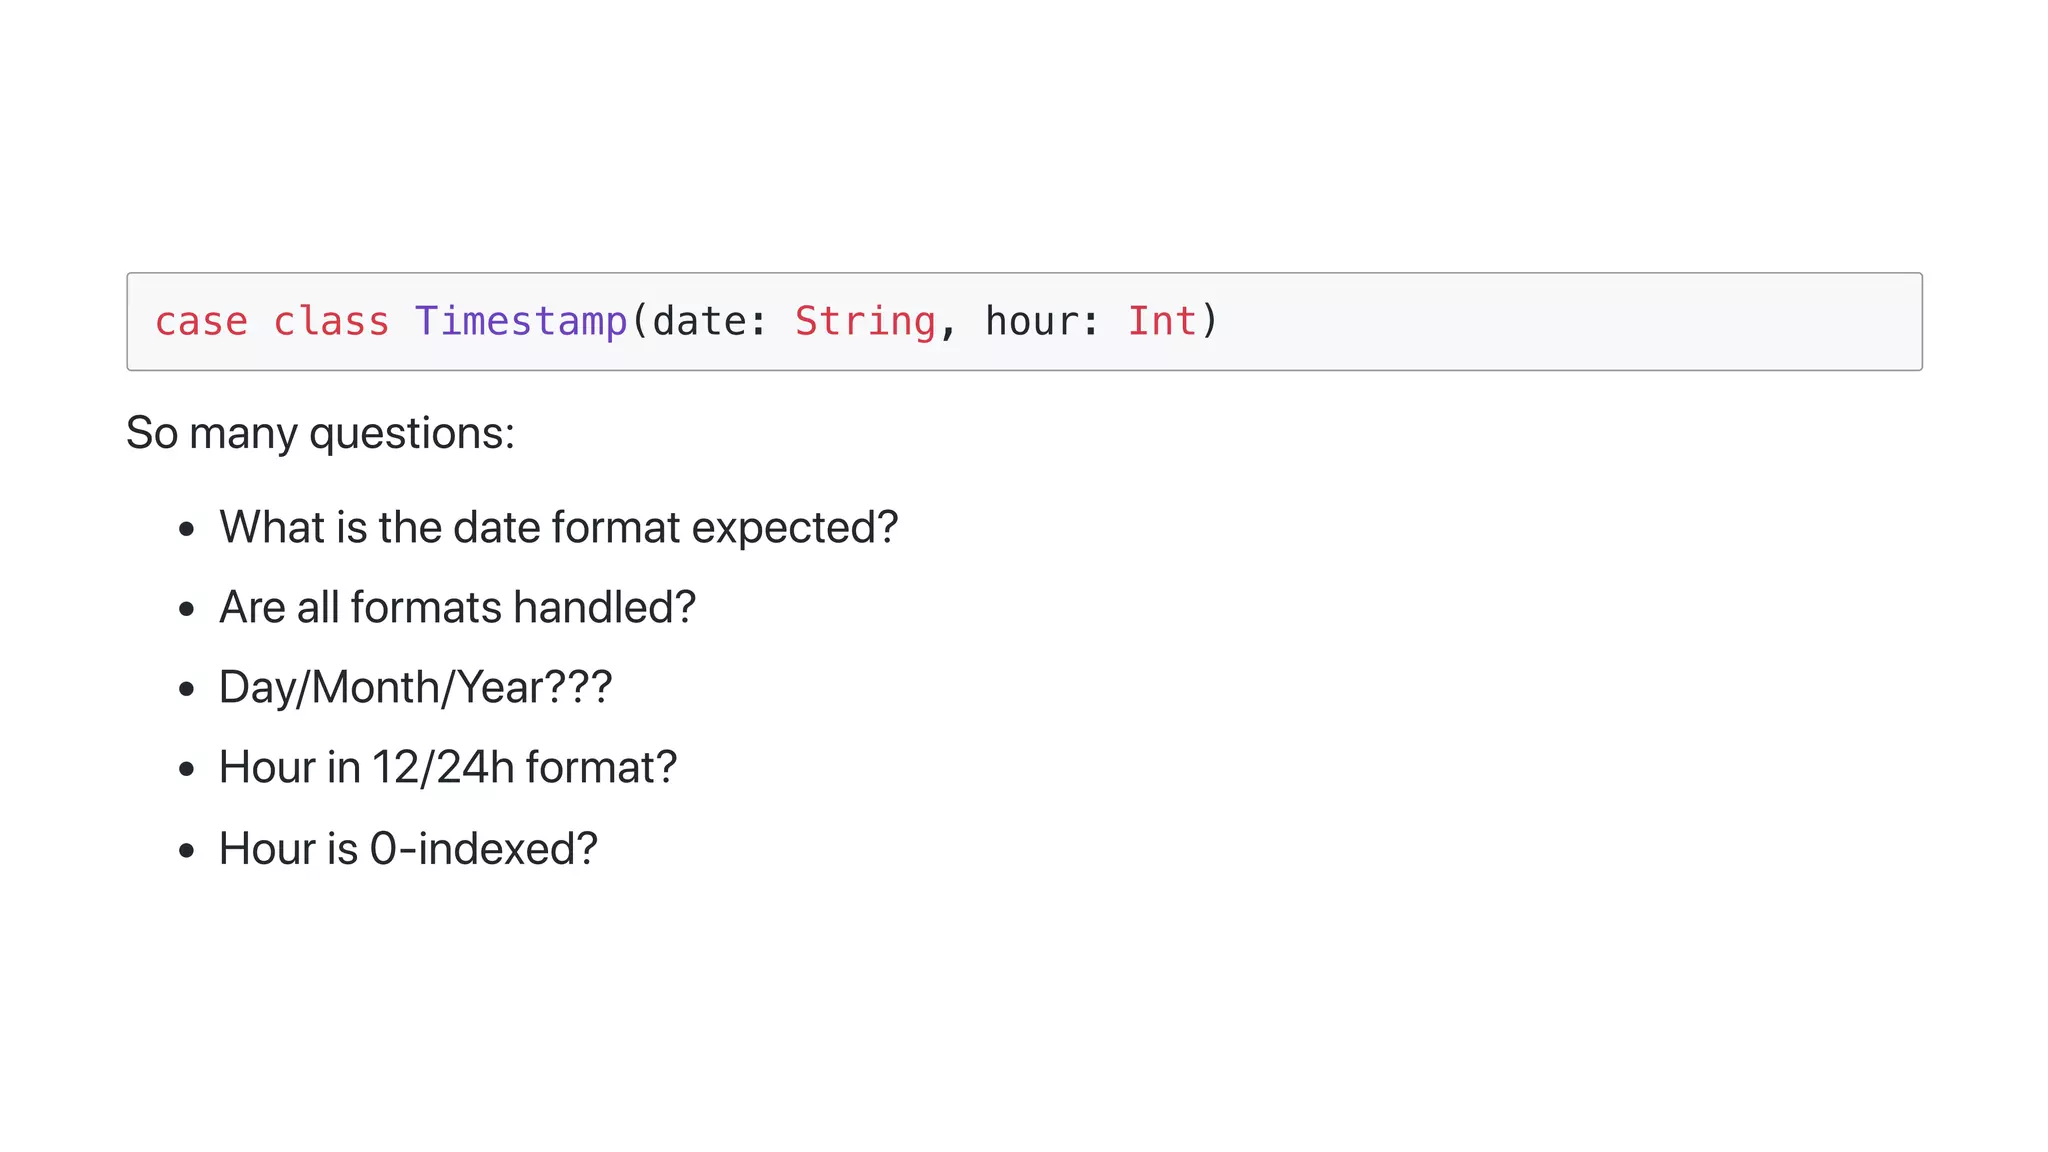Click the red String type
The width and height of the screenshot is (2048, 1152).
point(865,322)
